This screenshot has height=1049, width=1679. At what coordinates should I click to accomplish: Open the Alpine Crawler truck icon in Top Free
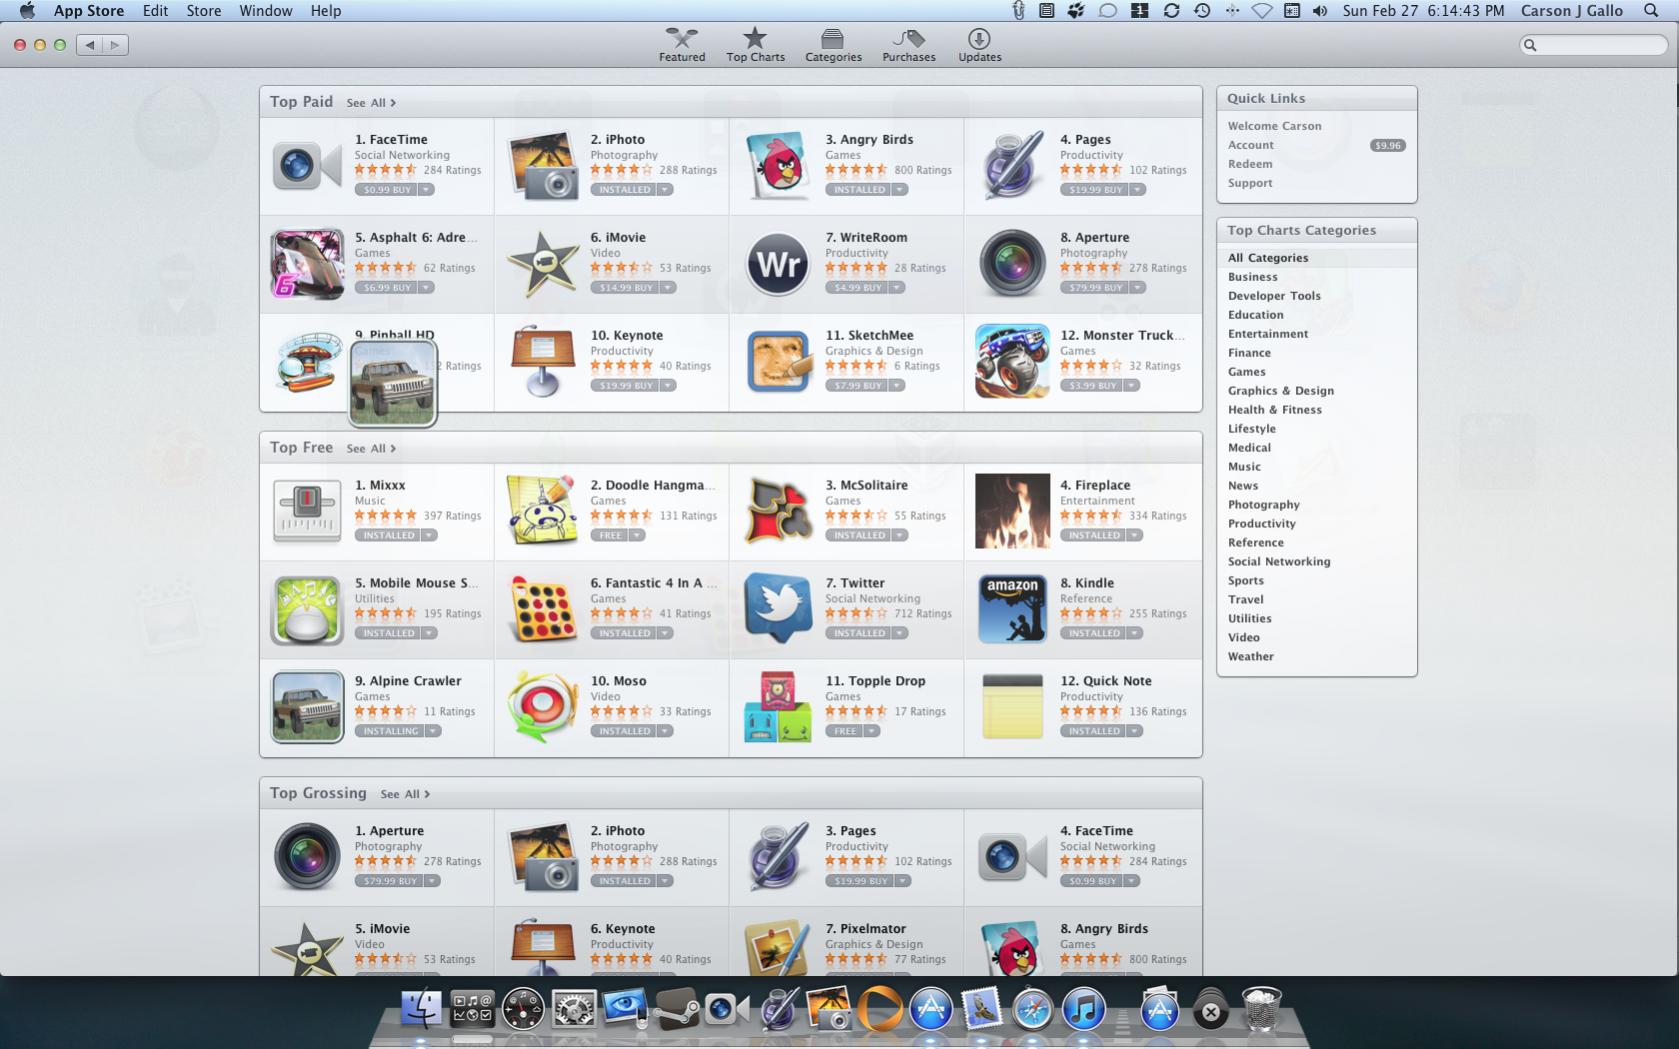pyautogui.click(x=307, y=707)
